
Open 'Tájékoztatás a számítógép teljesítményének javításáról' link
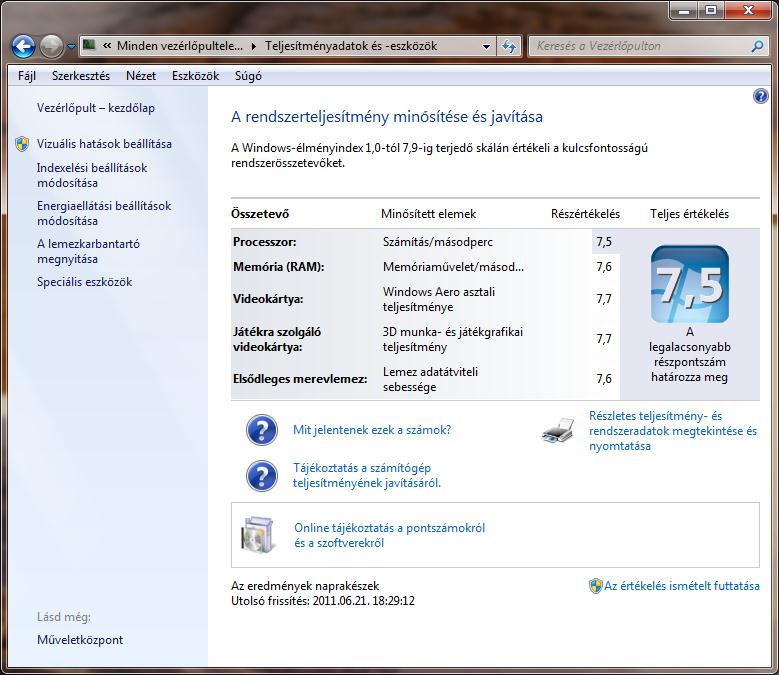tap(367, 475)
